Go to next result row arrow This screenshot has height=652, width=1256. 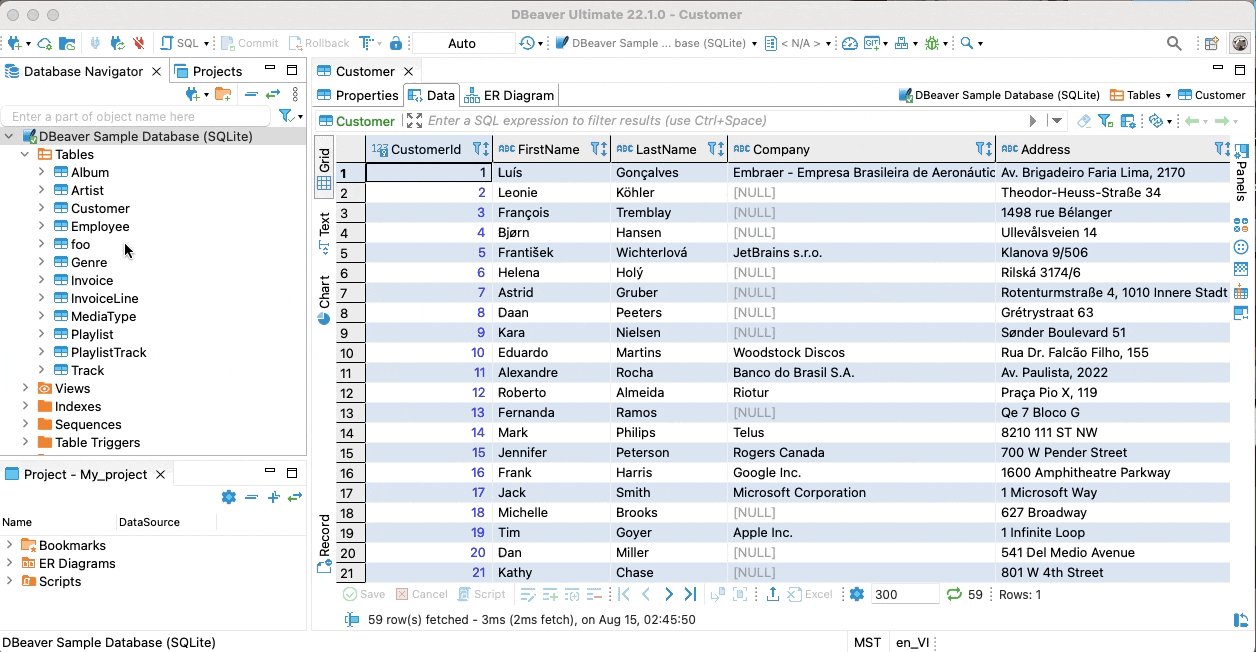(x=669, y=594)
